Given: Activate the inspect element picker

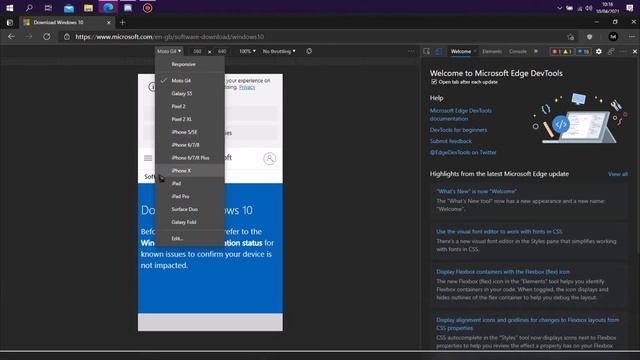Looking at the screenshot, I should tap(427, 51).
